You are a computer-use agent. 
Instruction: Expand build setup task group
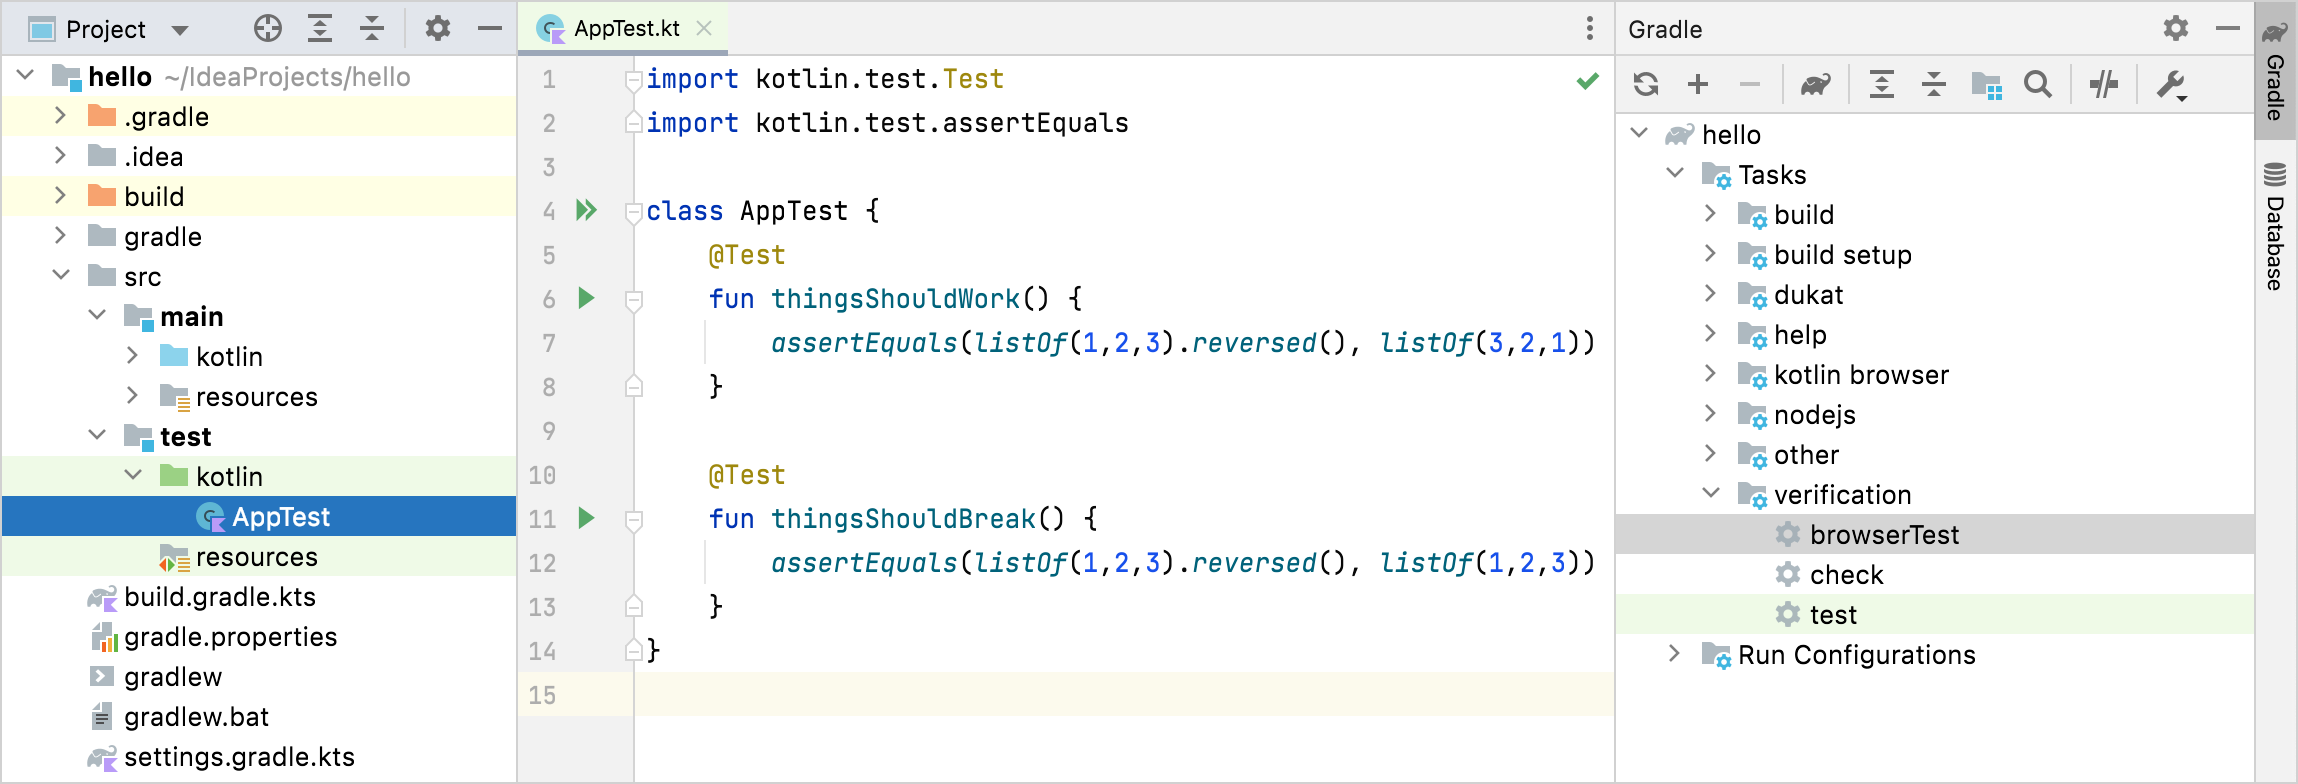tap(1711, 253)
